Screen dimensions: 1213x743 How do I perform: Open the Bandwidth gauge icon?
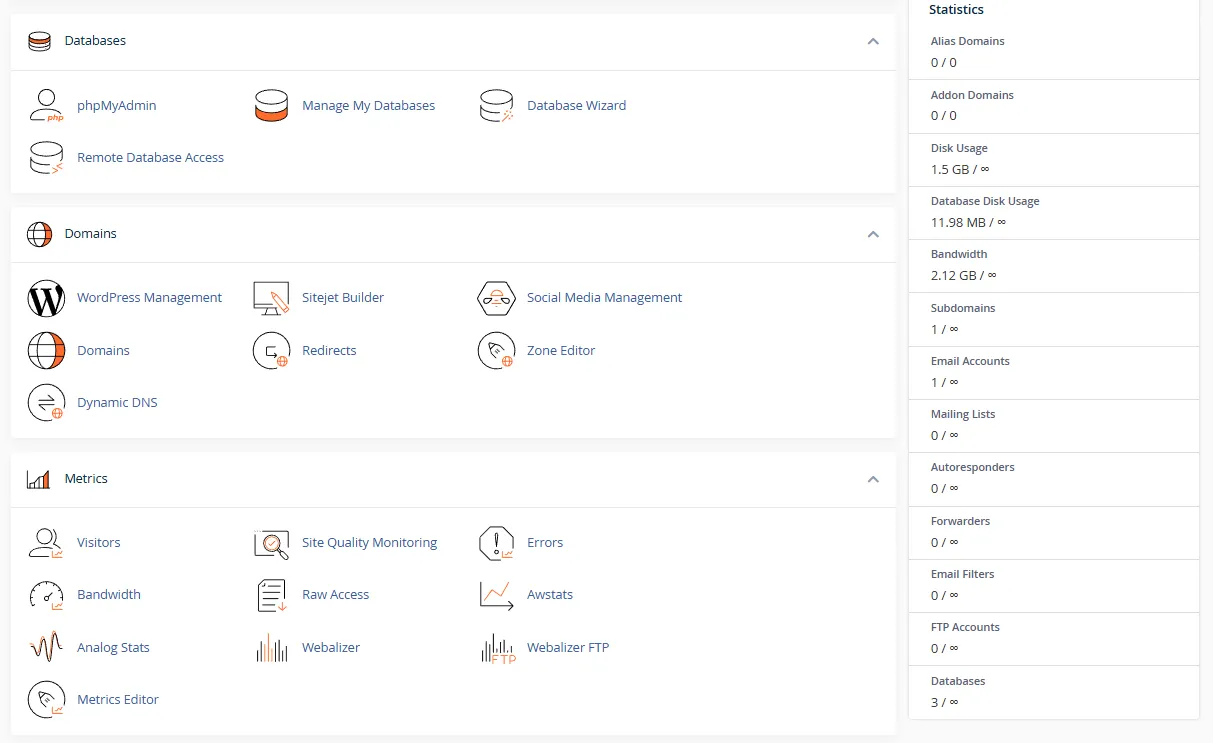(46, 595)
